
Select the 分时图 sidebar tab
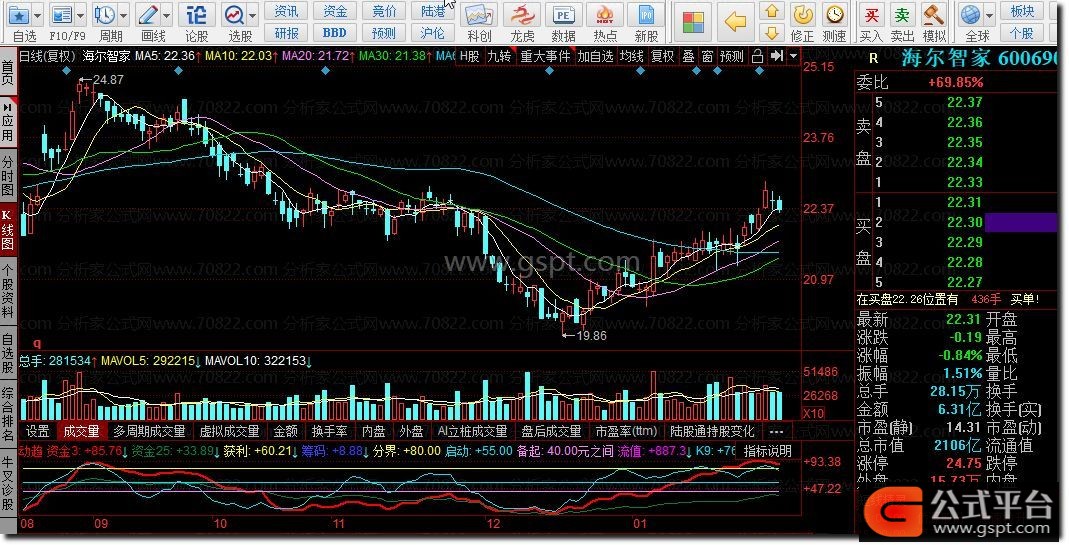[x=7, y=175]
